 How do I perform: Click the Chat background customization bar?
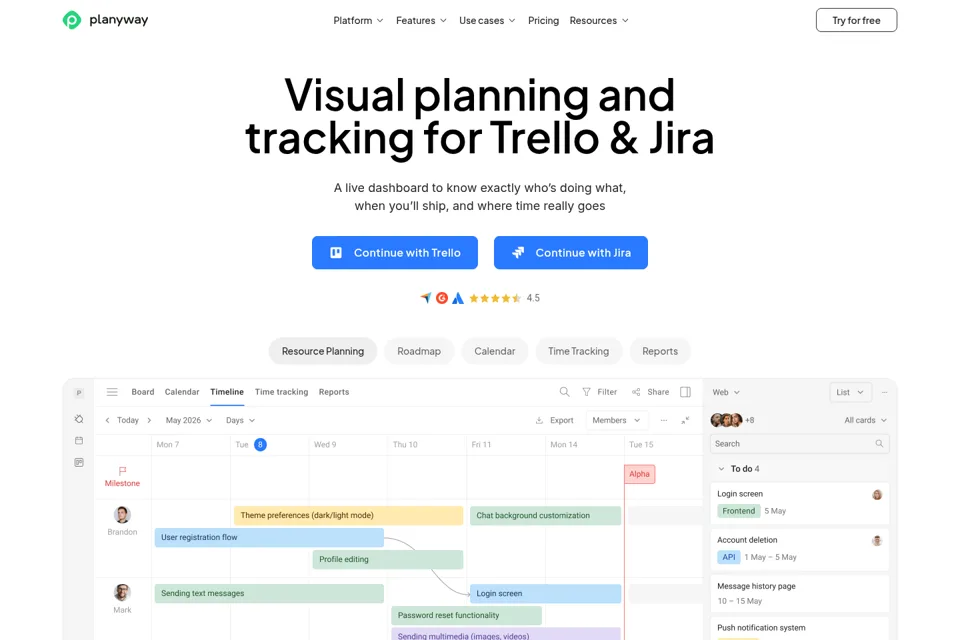click(x=546, y=515)
